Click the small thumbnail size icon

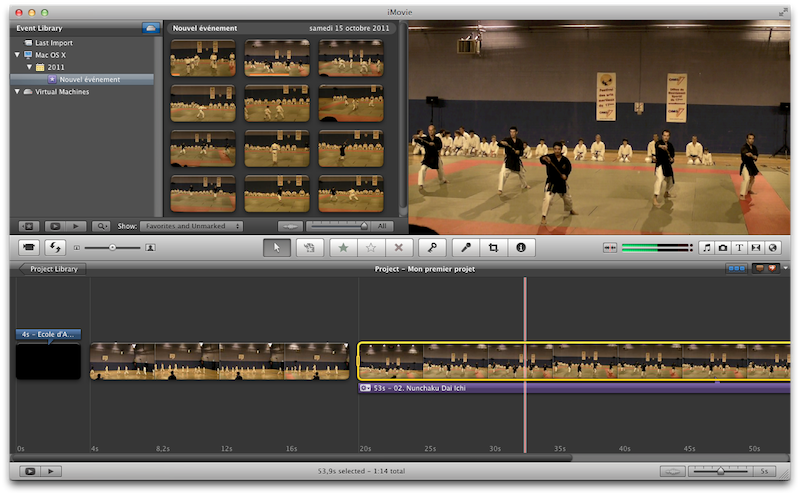(77, 248)
